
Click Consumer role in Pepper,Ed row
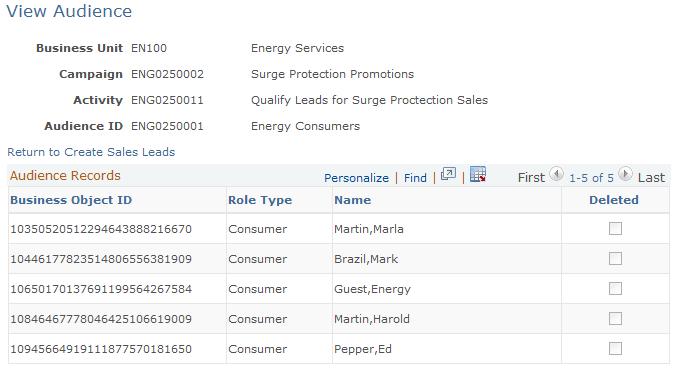[x=257, y=349]
